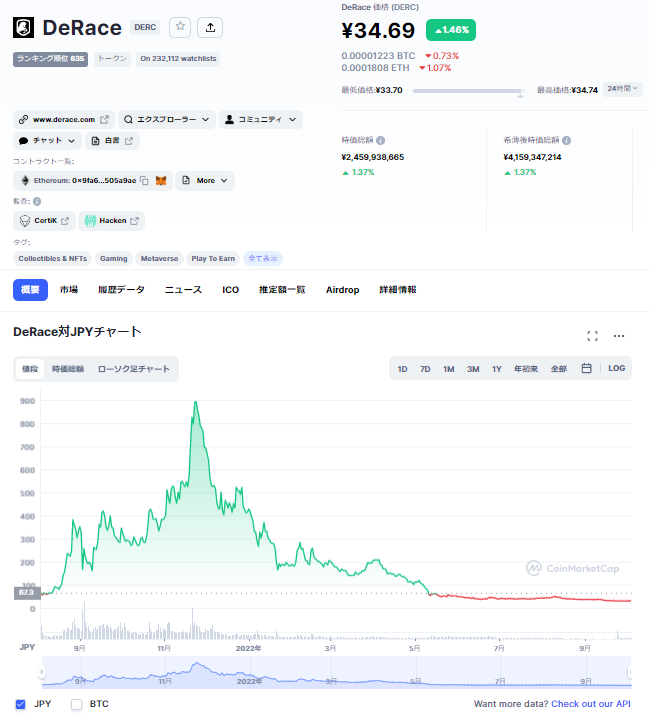
Task: Copy the Ethereum contract address icon
Action: (144, 181)
